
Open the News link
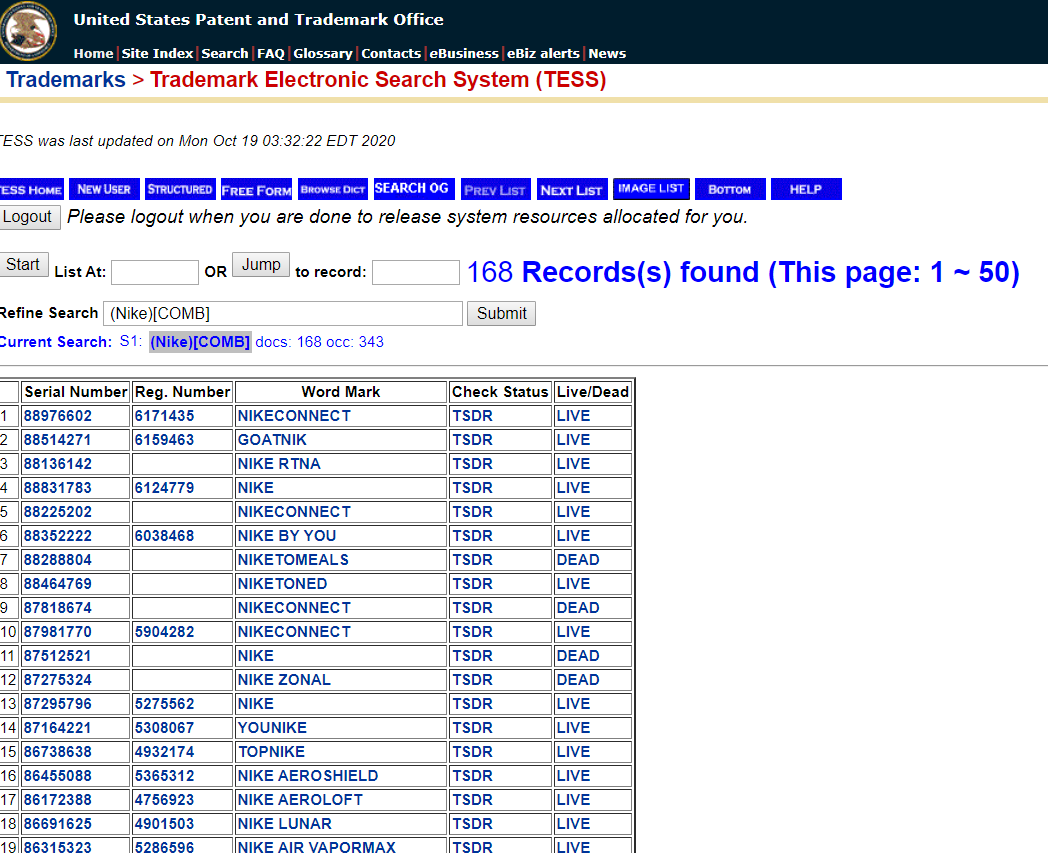(x=607, y=53)
